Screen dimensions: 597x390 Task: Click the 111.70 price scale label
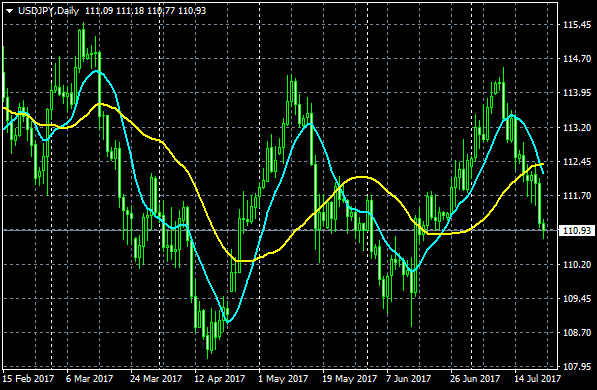point(577,196)
